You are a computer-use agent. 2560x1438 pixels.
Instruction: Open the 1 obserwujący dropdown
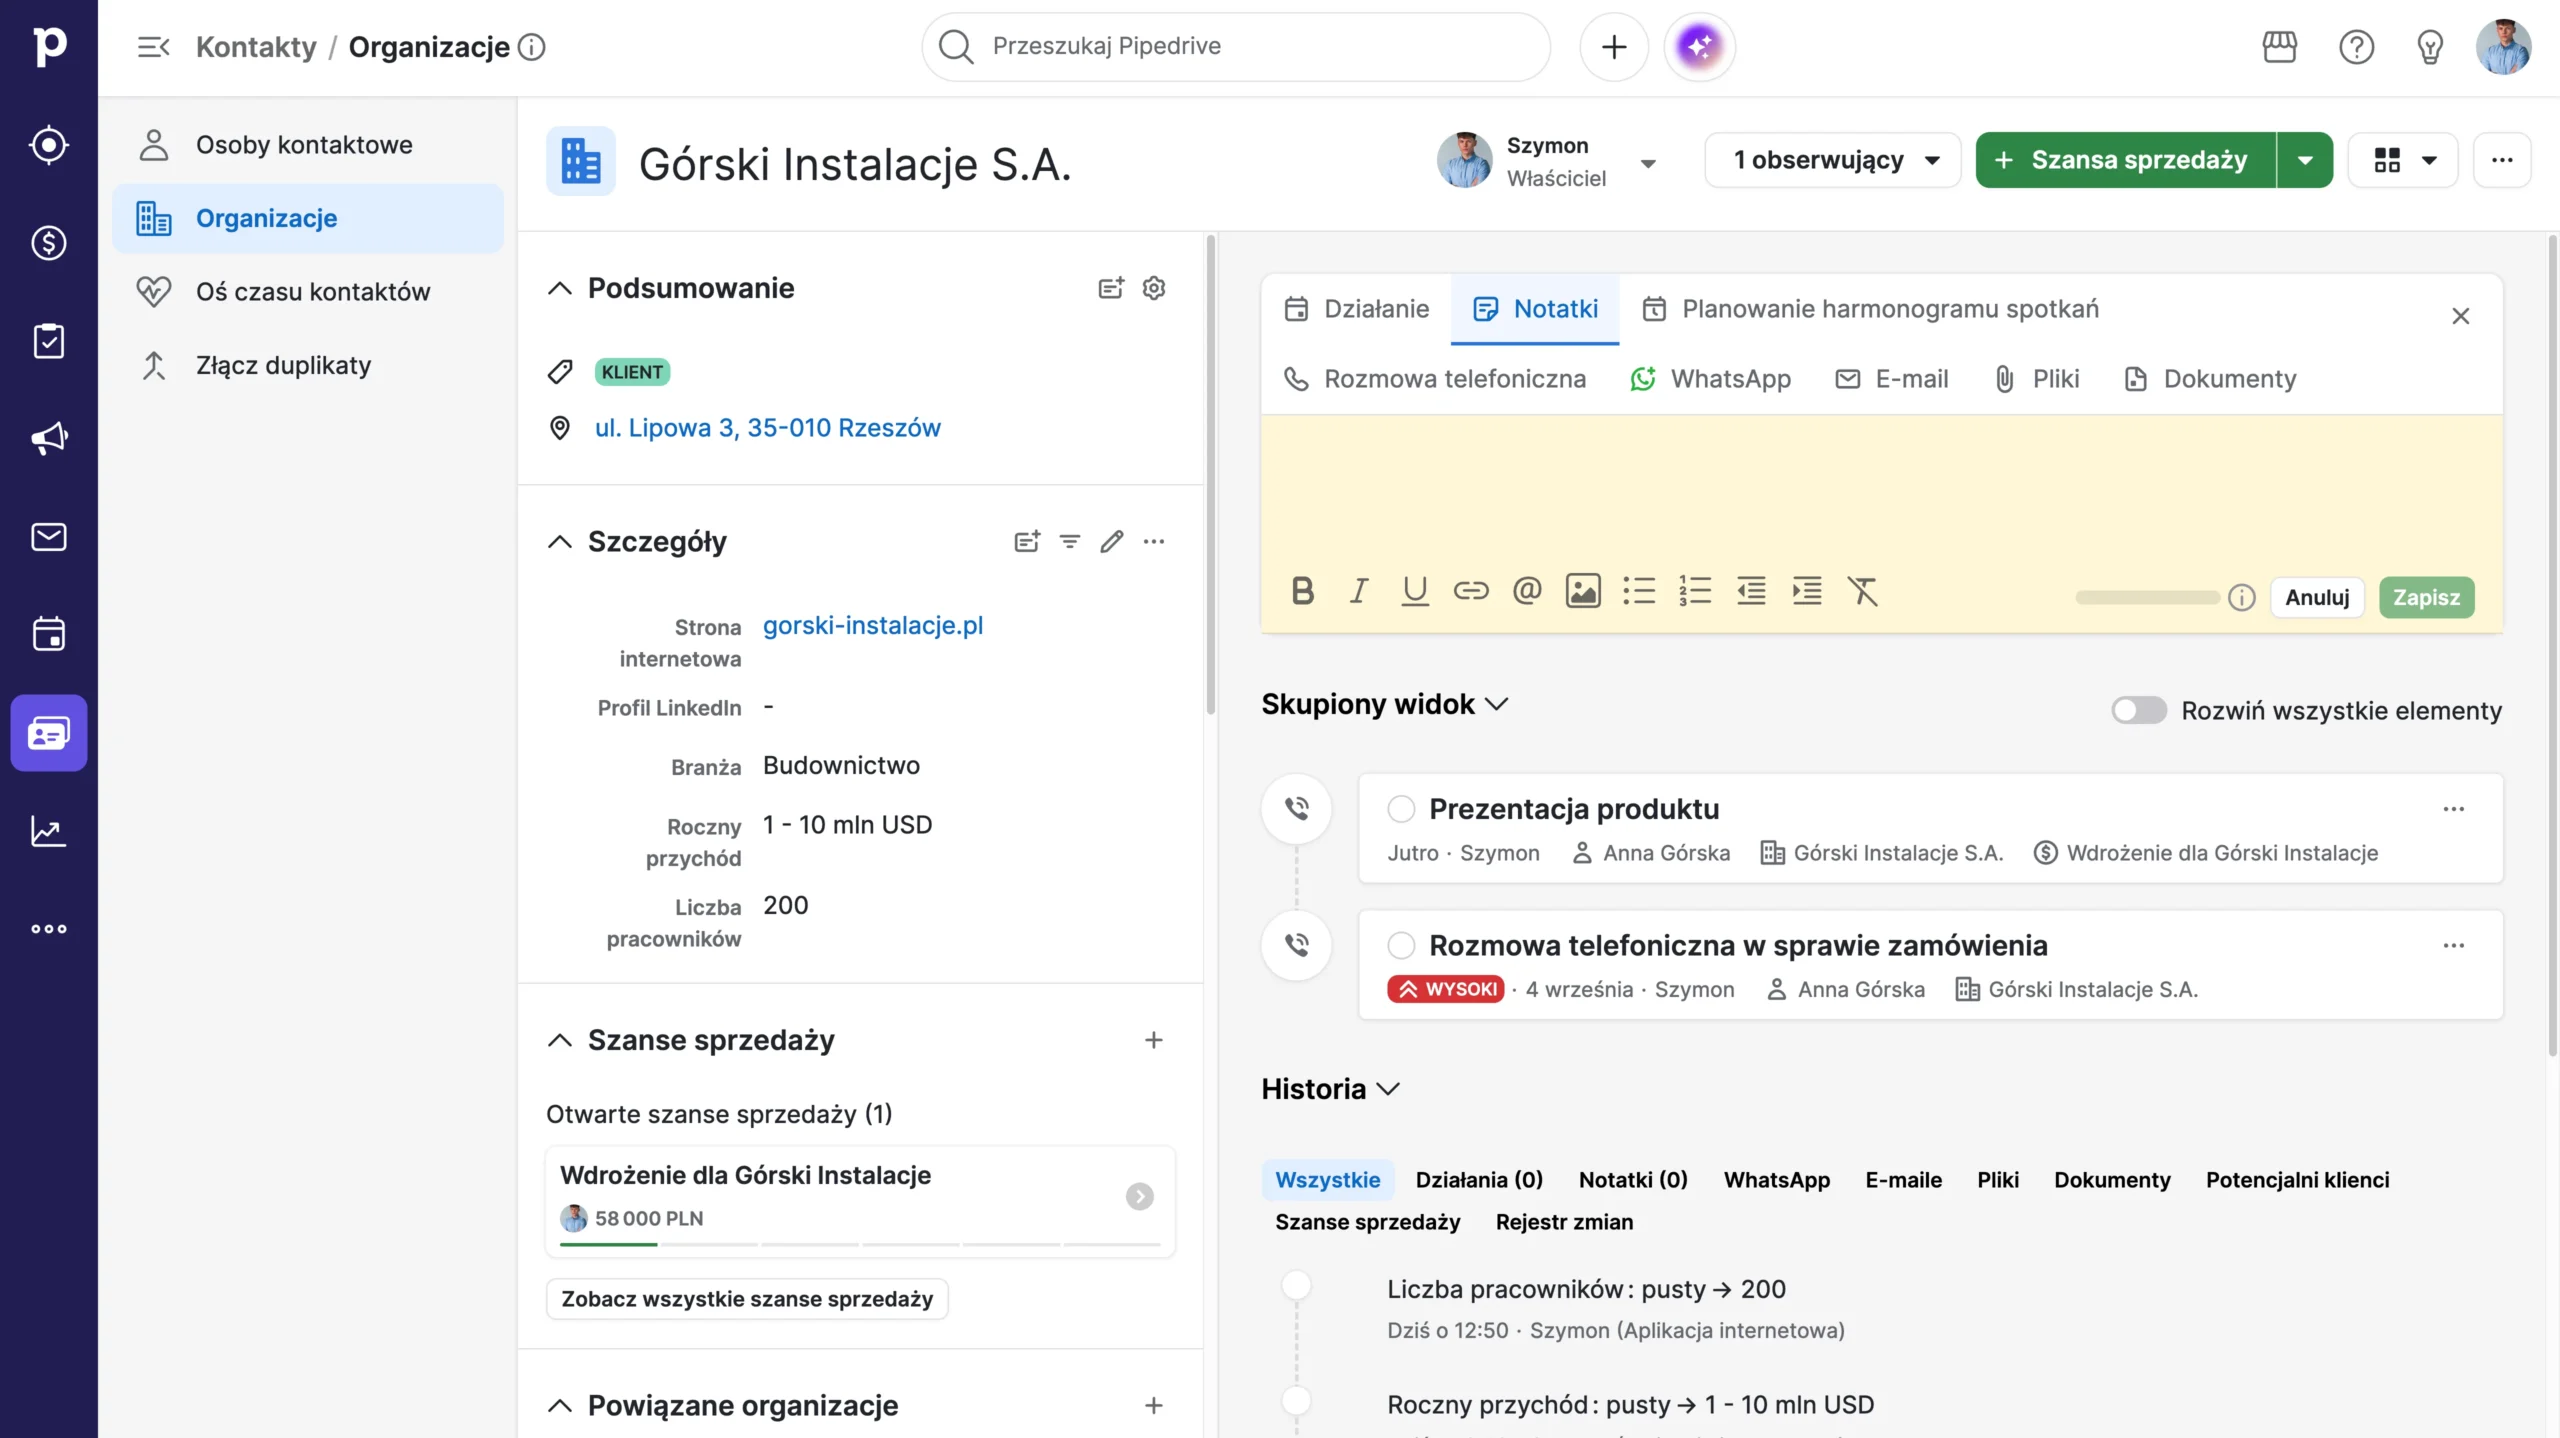(1832, 160)
